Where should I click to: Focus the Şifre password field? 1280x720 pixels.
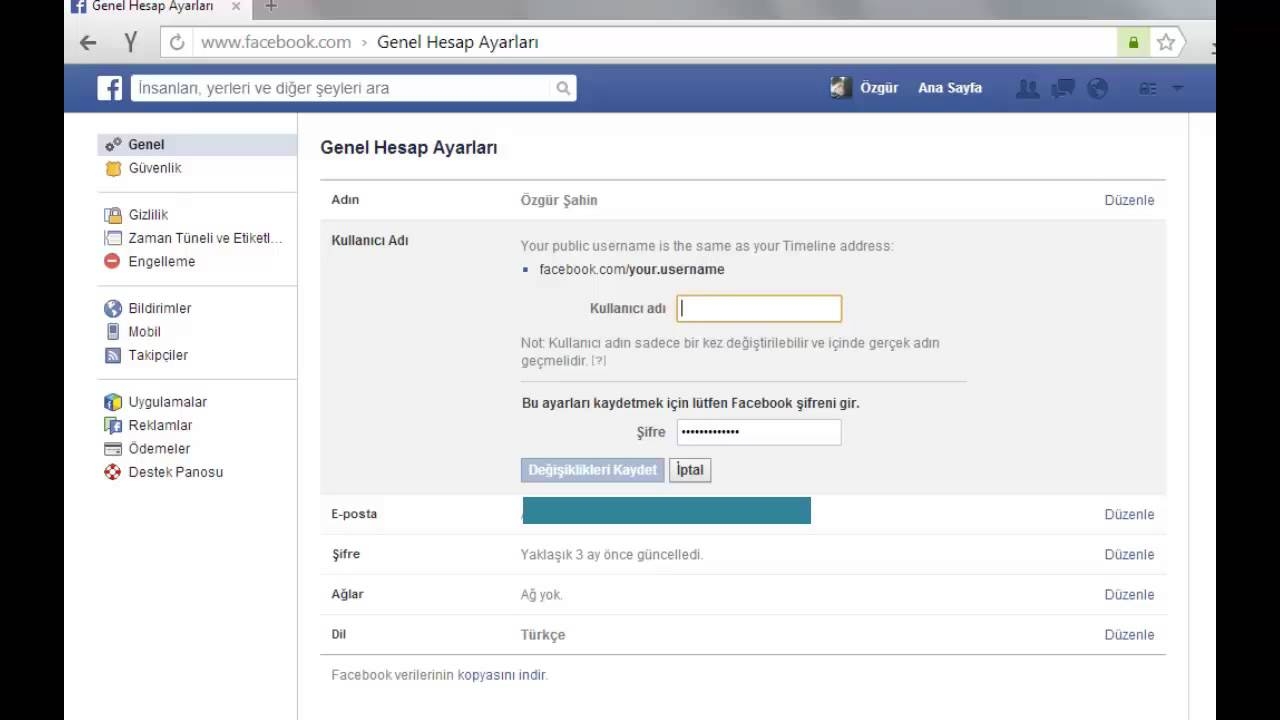point(759,432)
